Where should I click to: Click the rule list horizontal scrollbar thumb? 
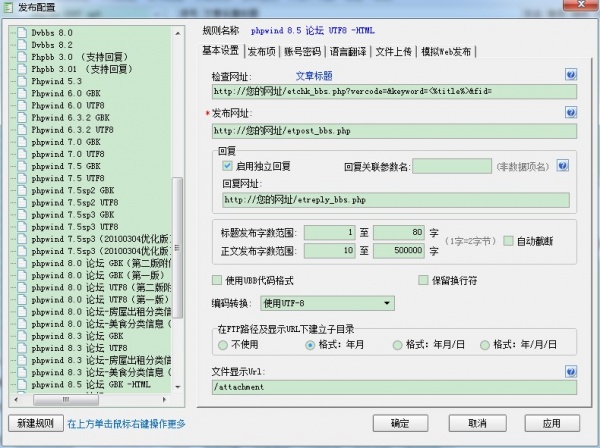tap(66, 399)
